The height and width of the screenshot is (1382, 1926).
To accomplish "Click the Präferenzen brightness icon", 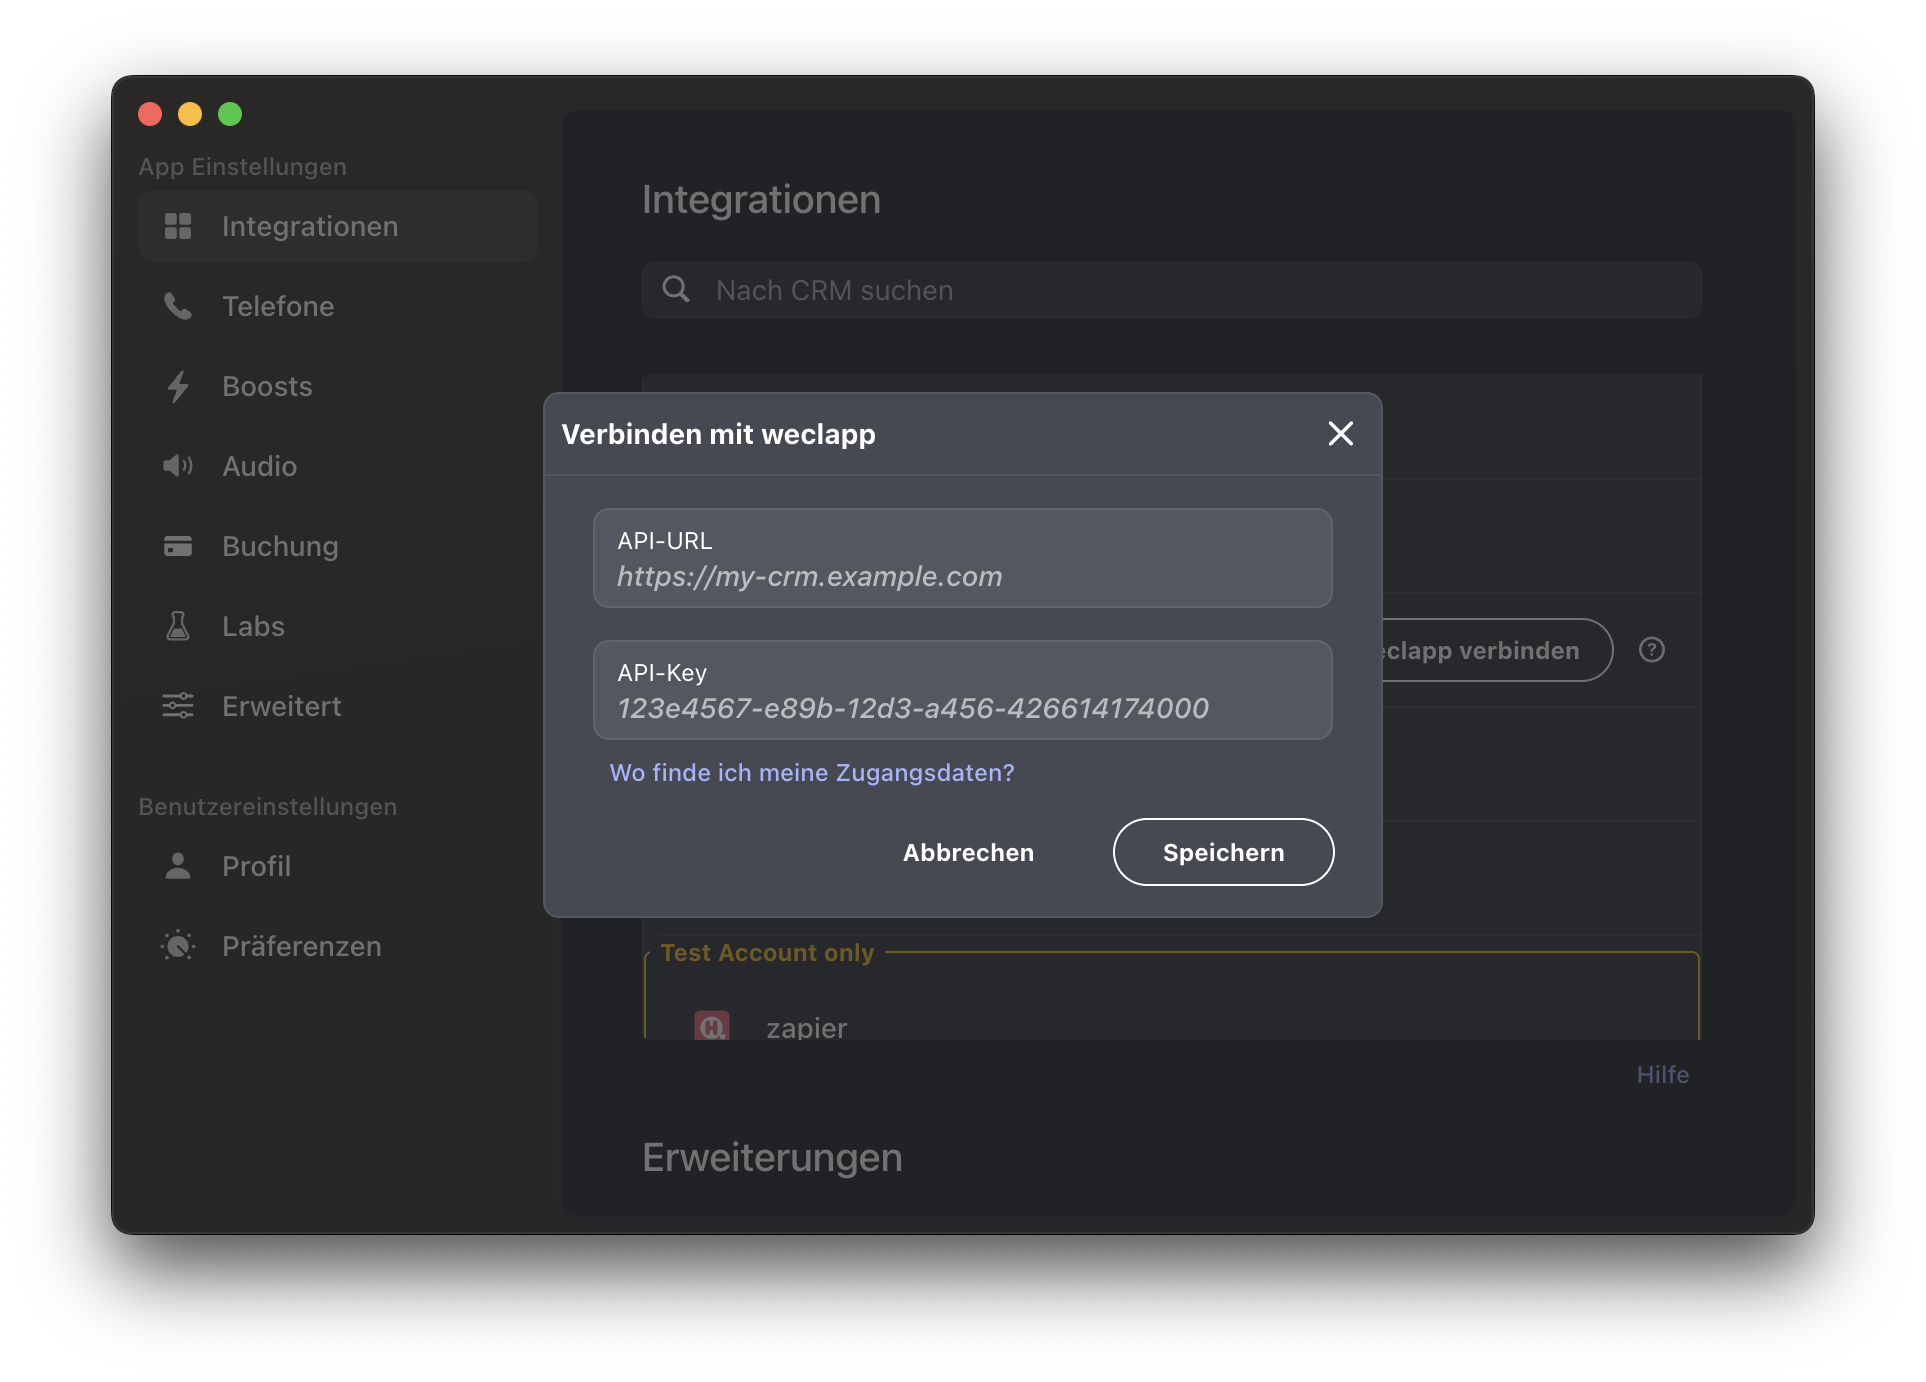I will point(178,946).
